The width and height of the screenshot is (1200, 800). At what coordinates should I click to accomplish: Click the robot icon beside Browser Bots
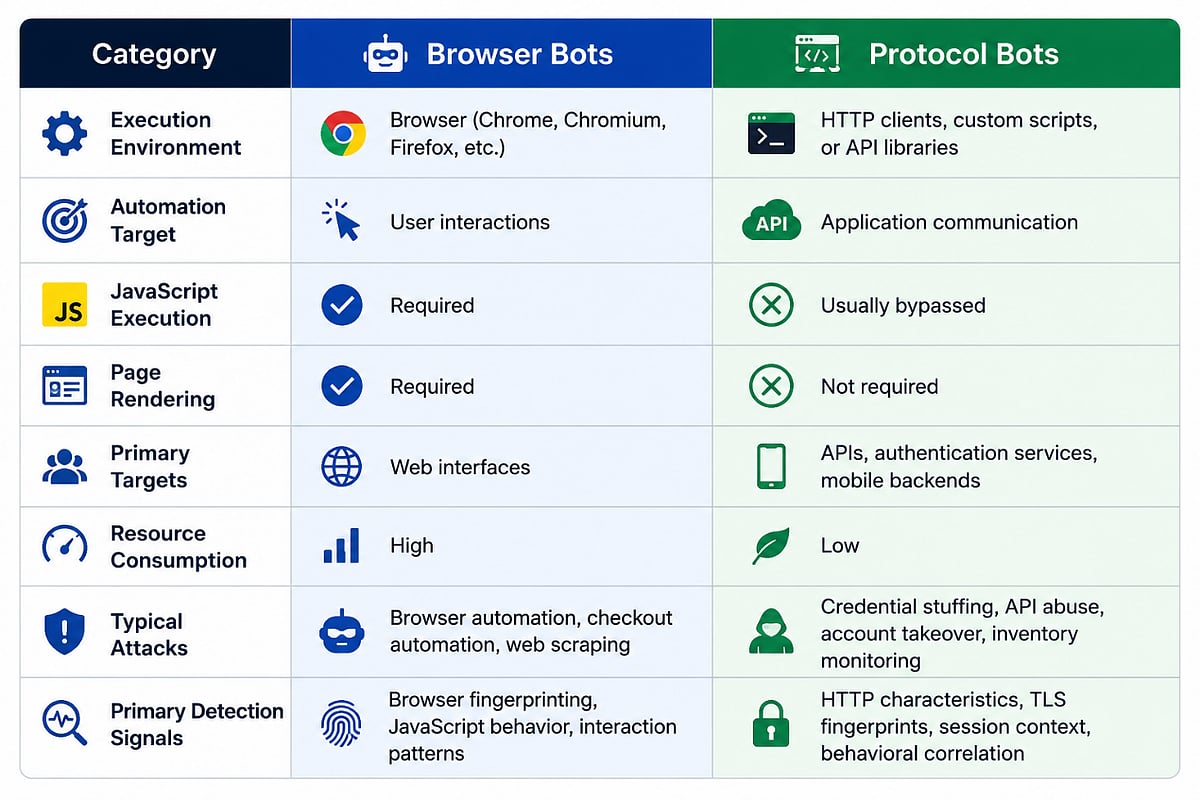tap(386, 53)
